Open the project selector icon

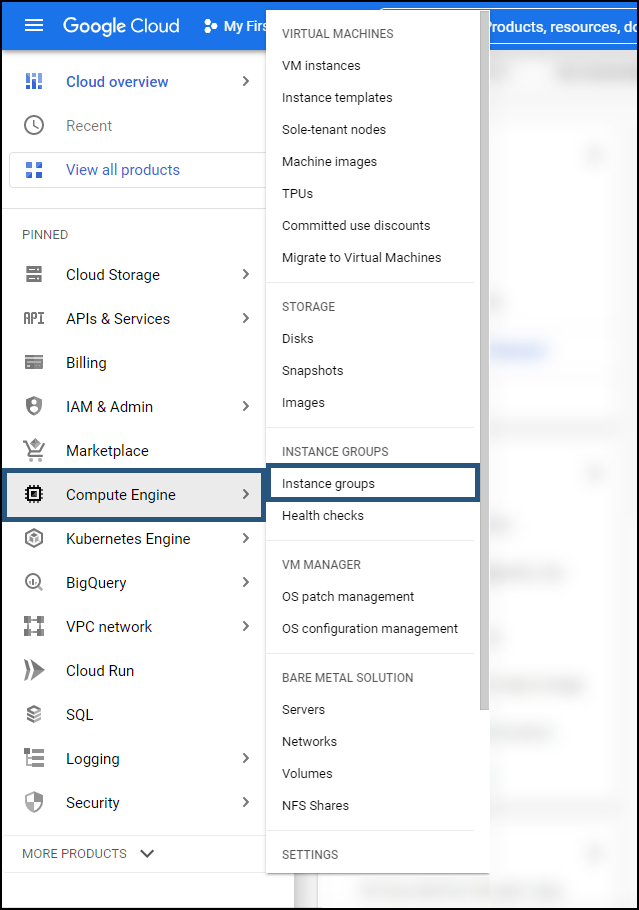(211, 26)
